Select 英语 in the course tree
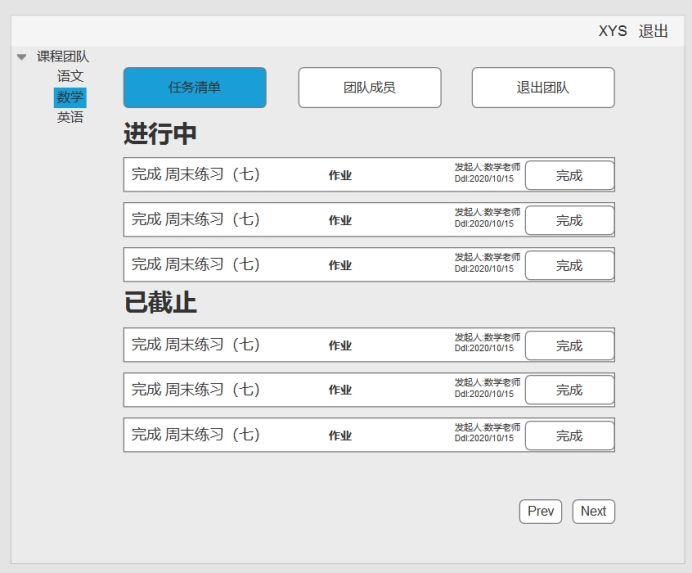 click(x=70, y=117)
